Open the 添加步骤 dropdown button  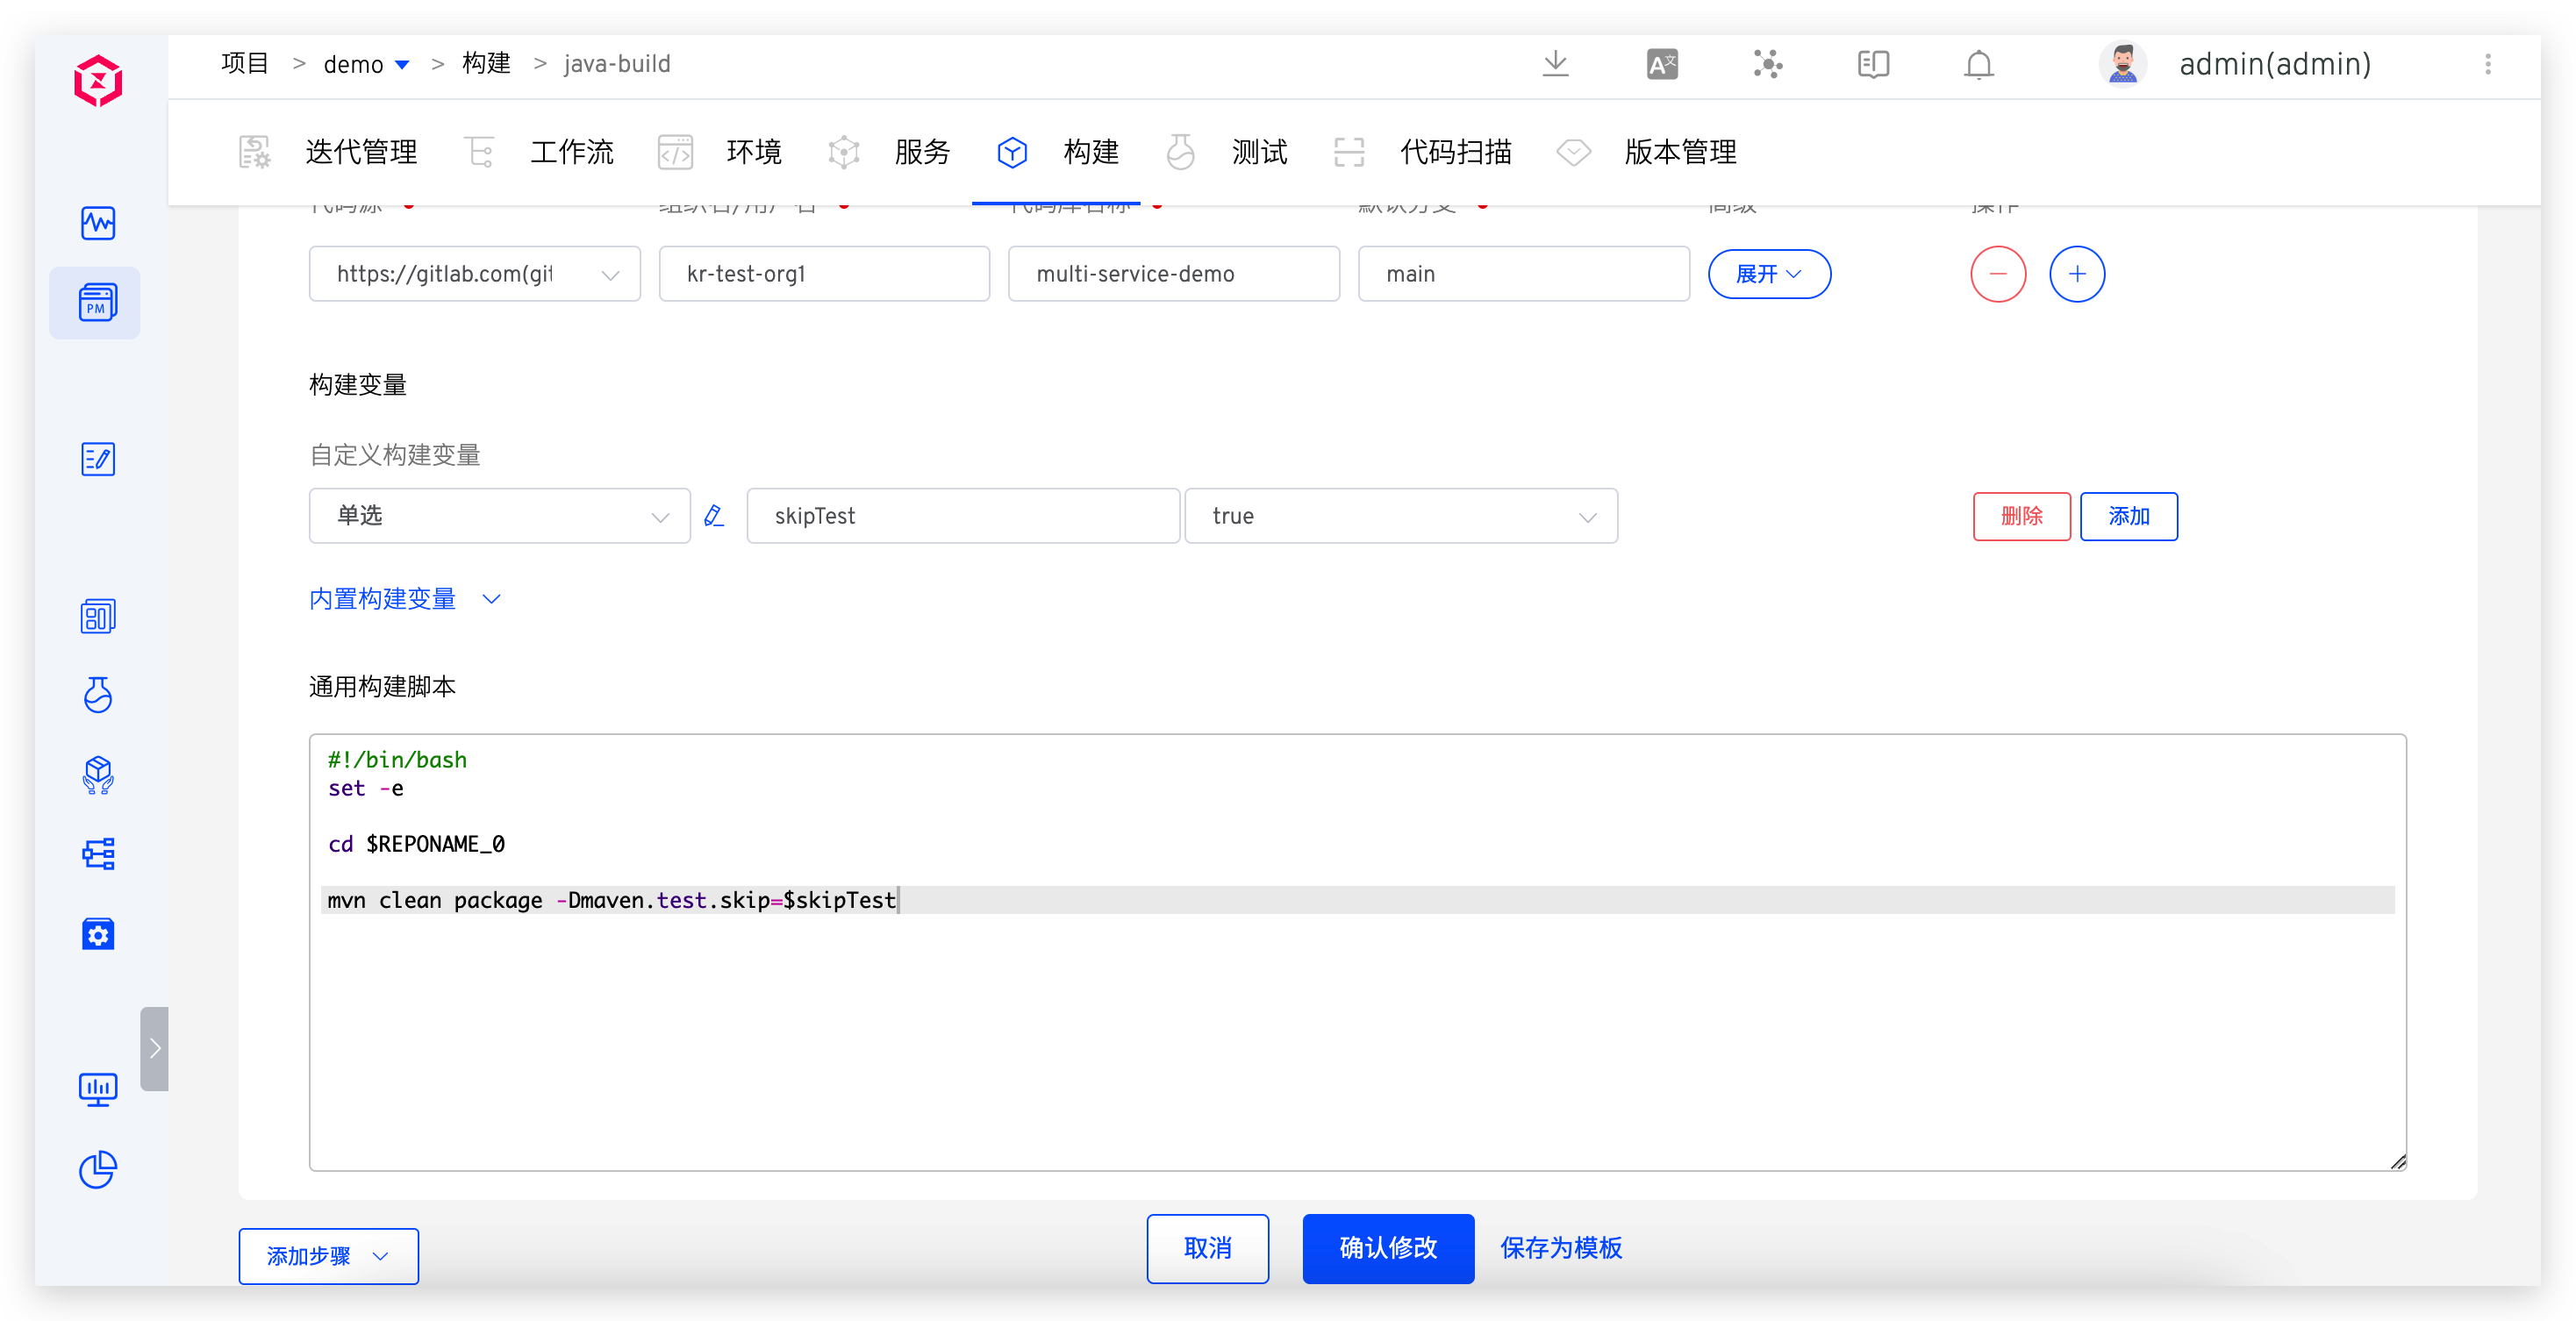tap(328, 1256)
